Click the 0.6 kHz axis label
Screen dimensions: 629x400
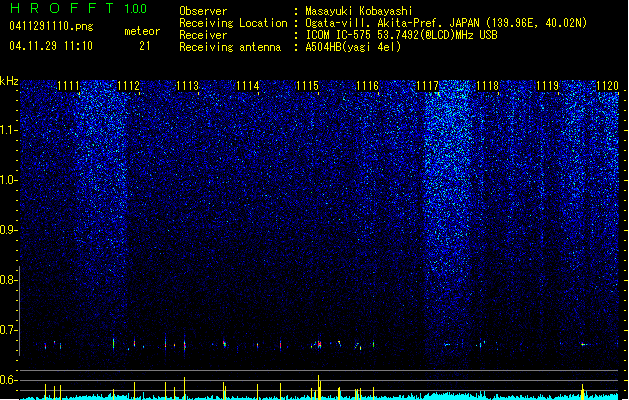9,380
